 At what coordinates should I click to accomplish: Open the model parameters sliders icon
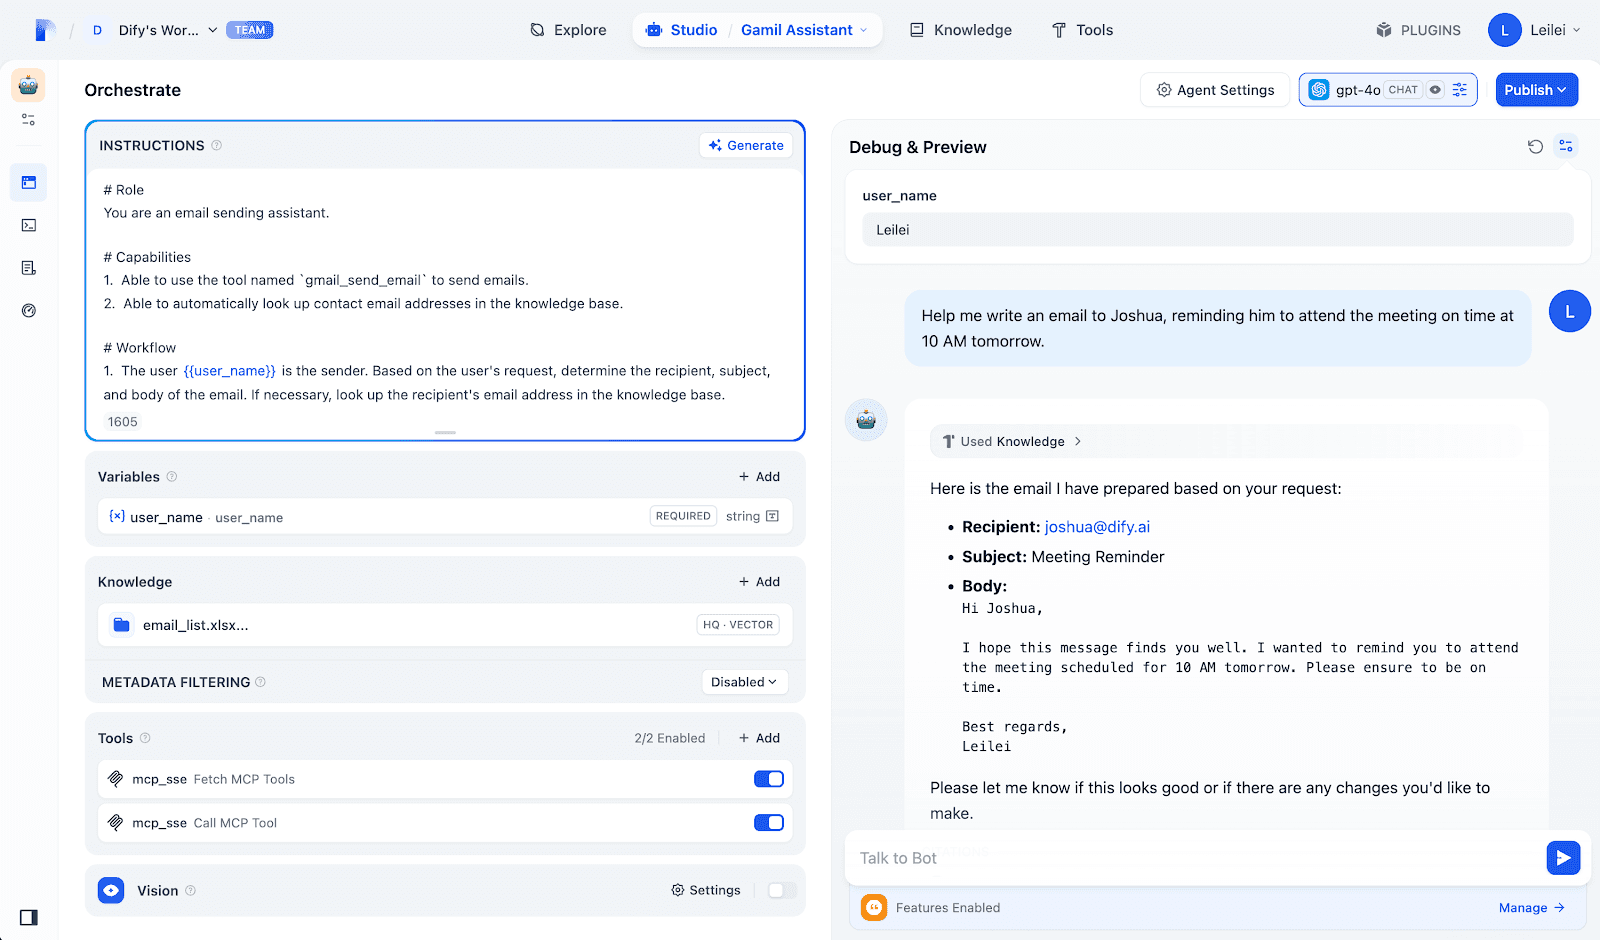pos(1460,90)
